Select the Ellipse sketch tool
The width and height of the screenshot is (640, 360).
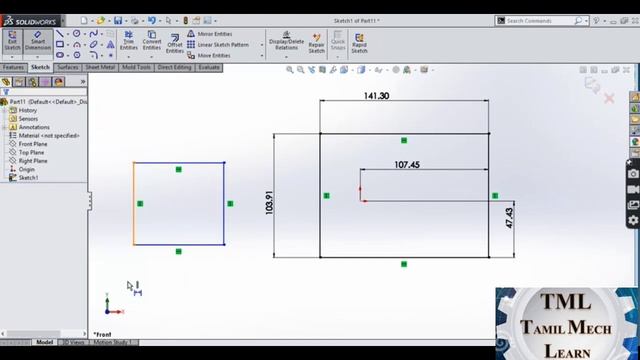click(93, 44)
